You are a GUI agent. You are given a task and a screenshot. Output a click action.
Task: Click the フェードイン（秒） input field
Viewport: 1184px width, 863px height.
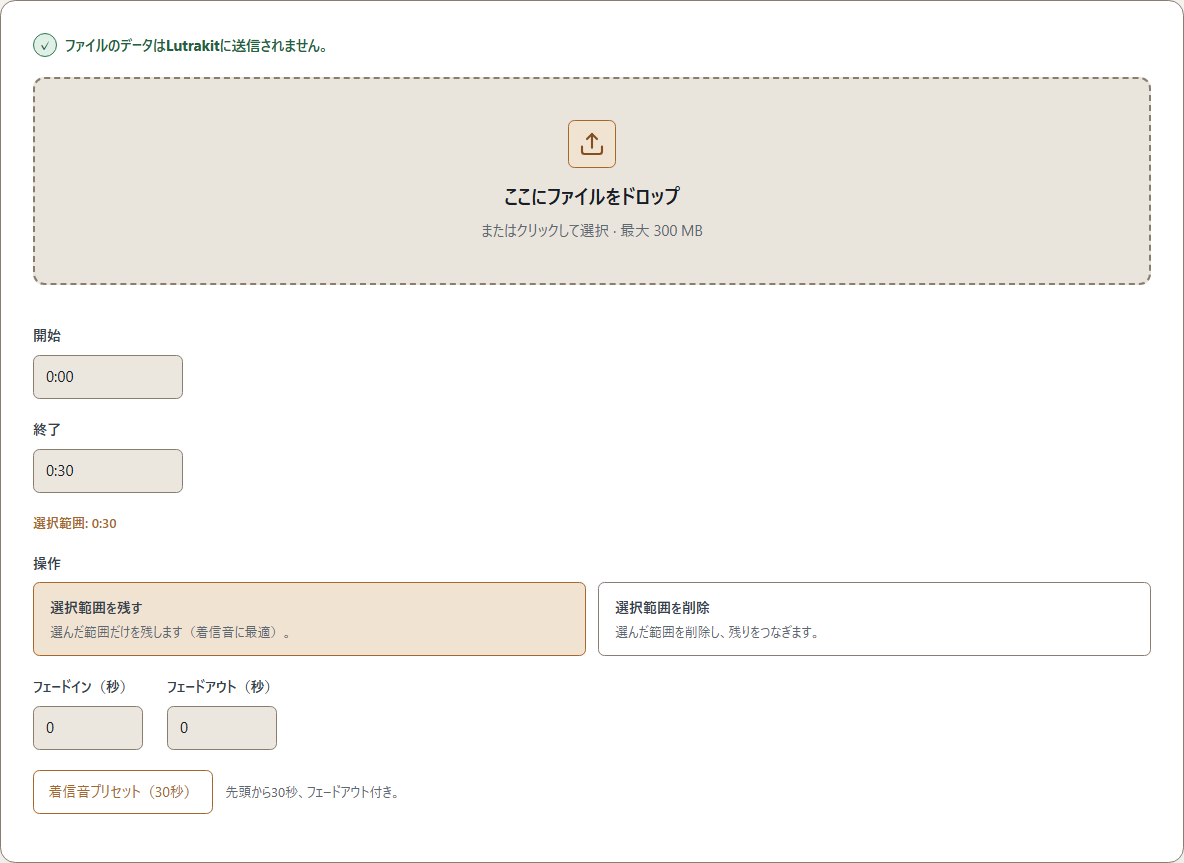[x=88, y=728]
